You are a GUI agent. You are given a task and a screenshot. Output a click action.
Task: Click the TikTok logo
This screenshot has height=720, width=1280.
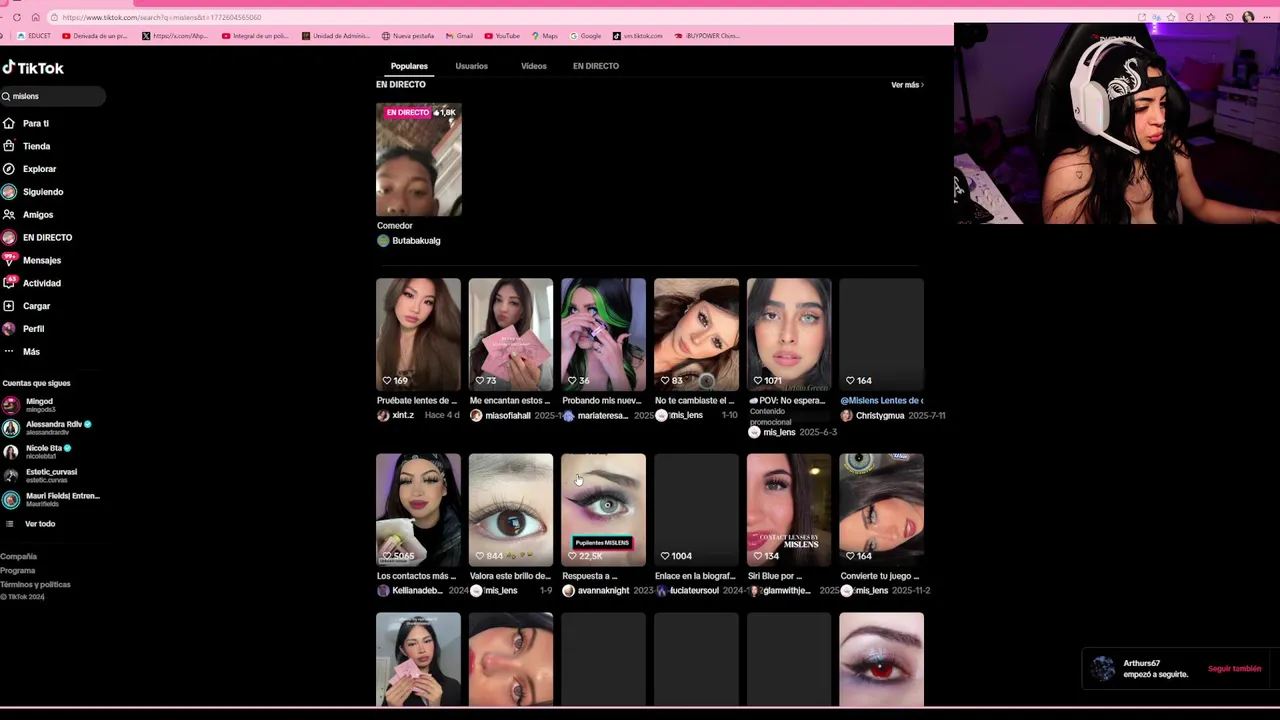click(x=33, y=68)
